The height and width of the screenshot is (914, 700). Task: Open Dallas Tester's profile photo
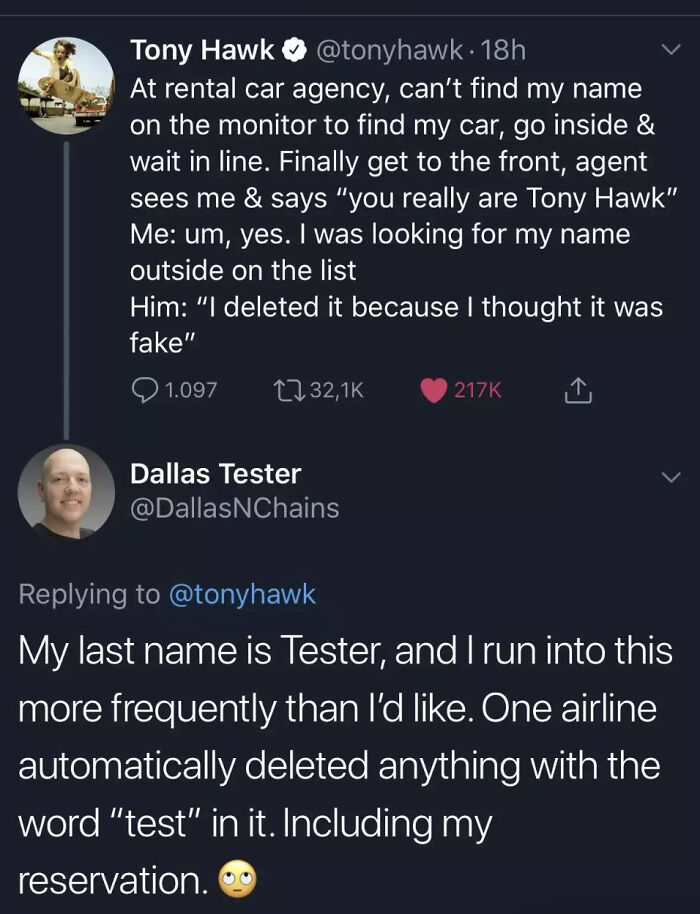pyautogui.click(x=66, y=491)
